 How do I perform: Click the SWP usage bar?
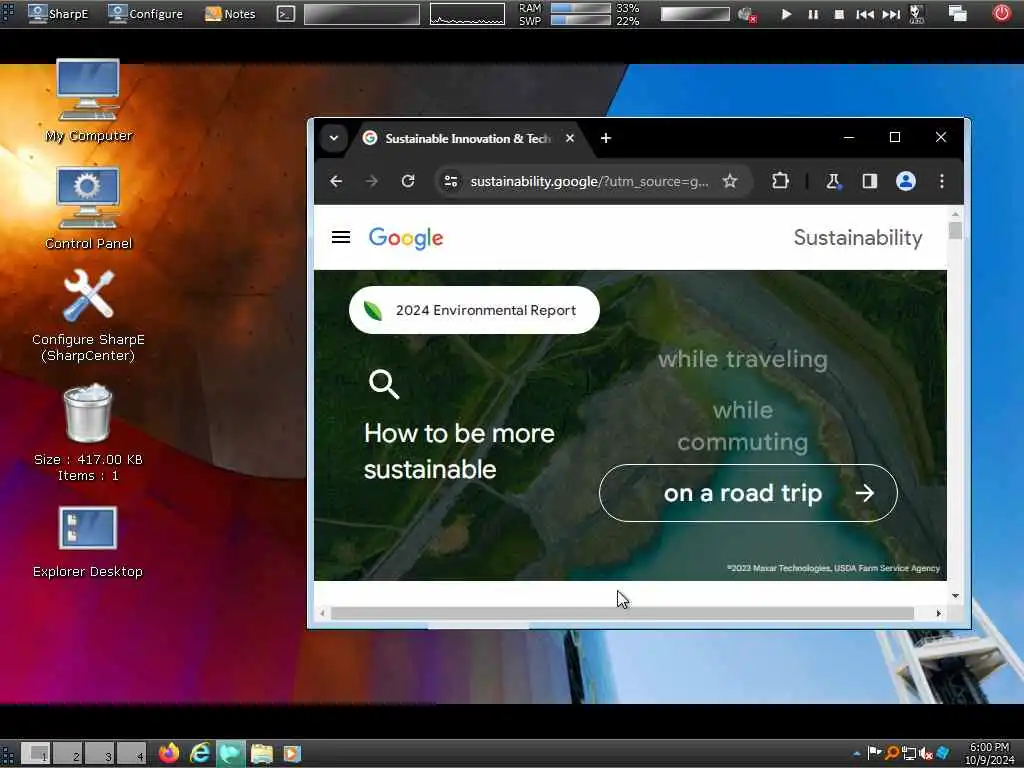581,20
